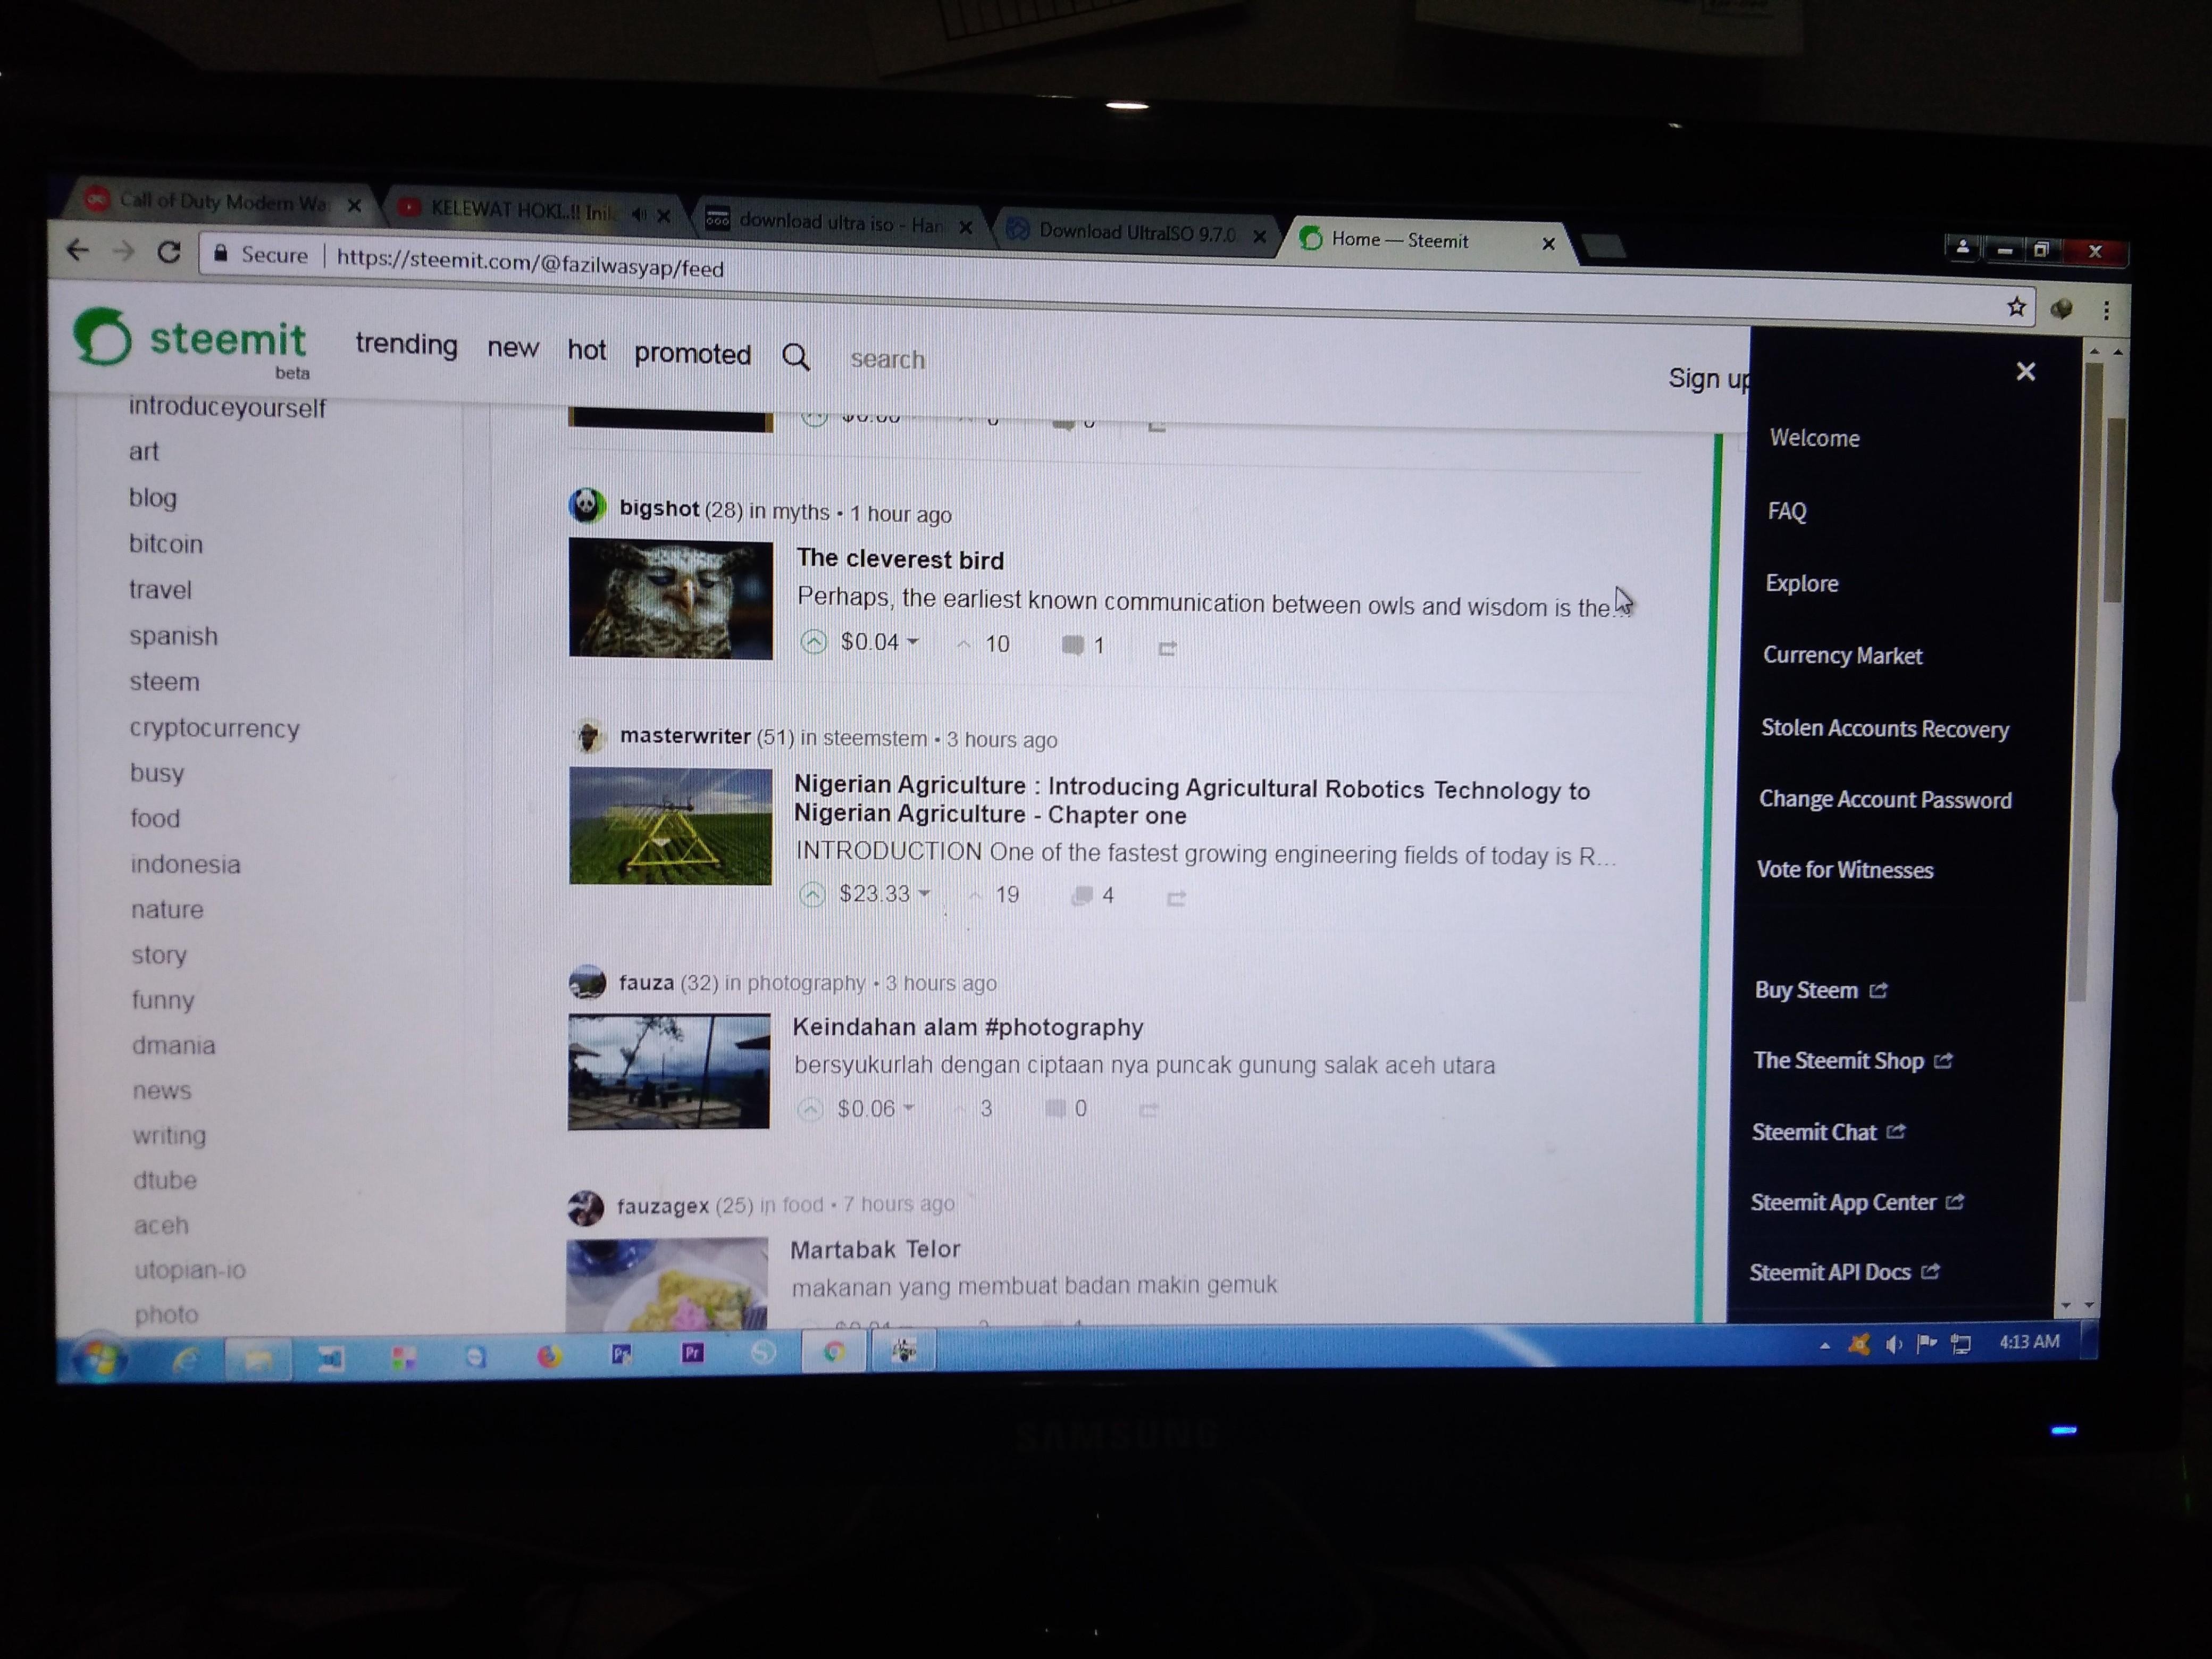This screenshot has height=1659, width=2212.
Task: Upvote the Nigerian Agriculture post
Action: pyautogui.click(x=812, y=894)
